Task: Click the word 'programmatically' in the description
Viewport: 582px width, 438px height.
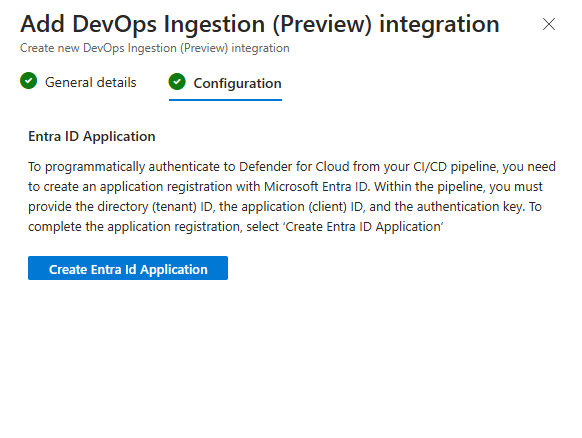Action: click(95, 167)
